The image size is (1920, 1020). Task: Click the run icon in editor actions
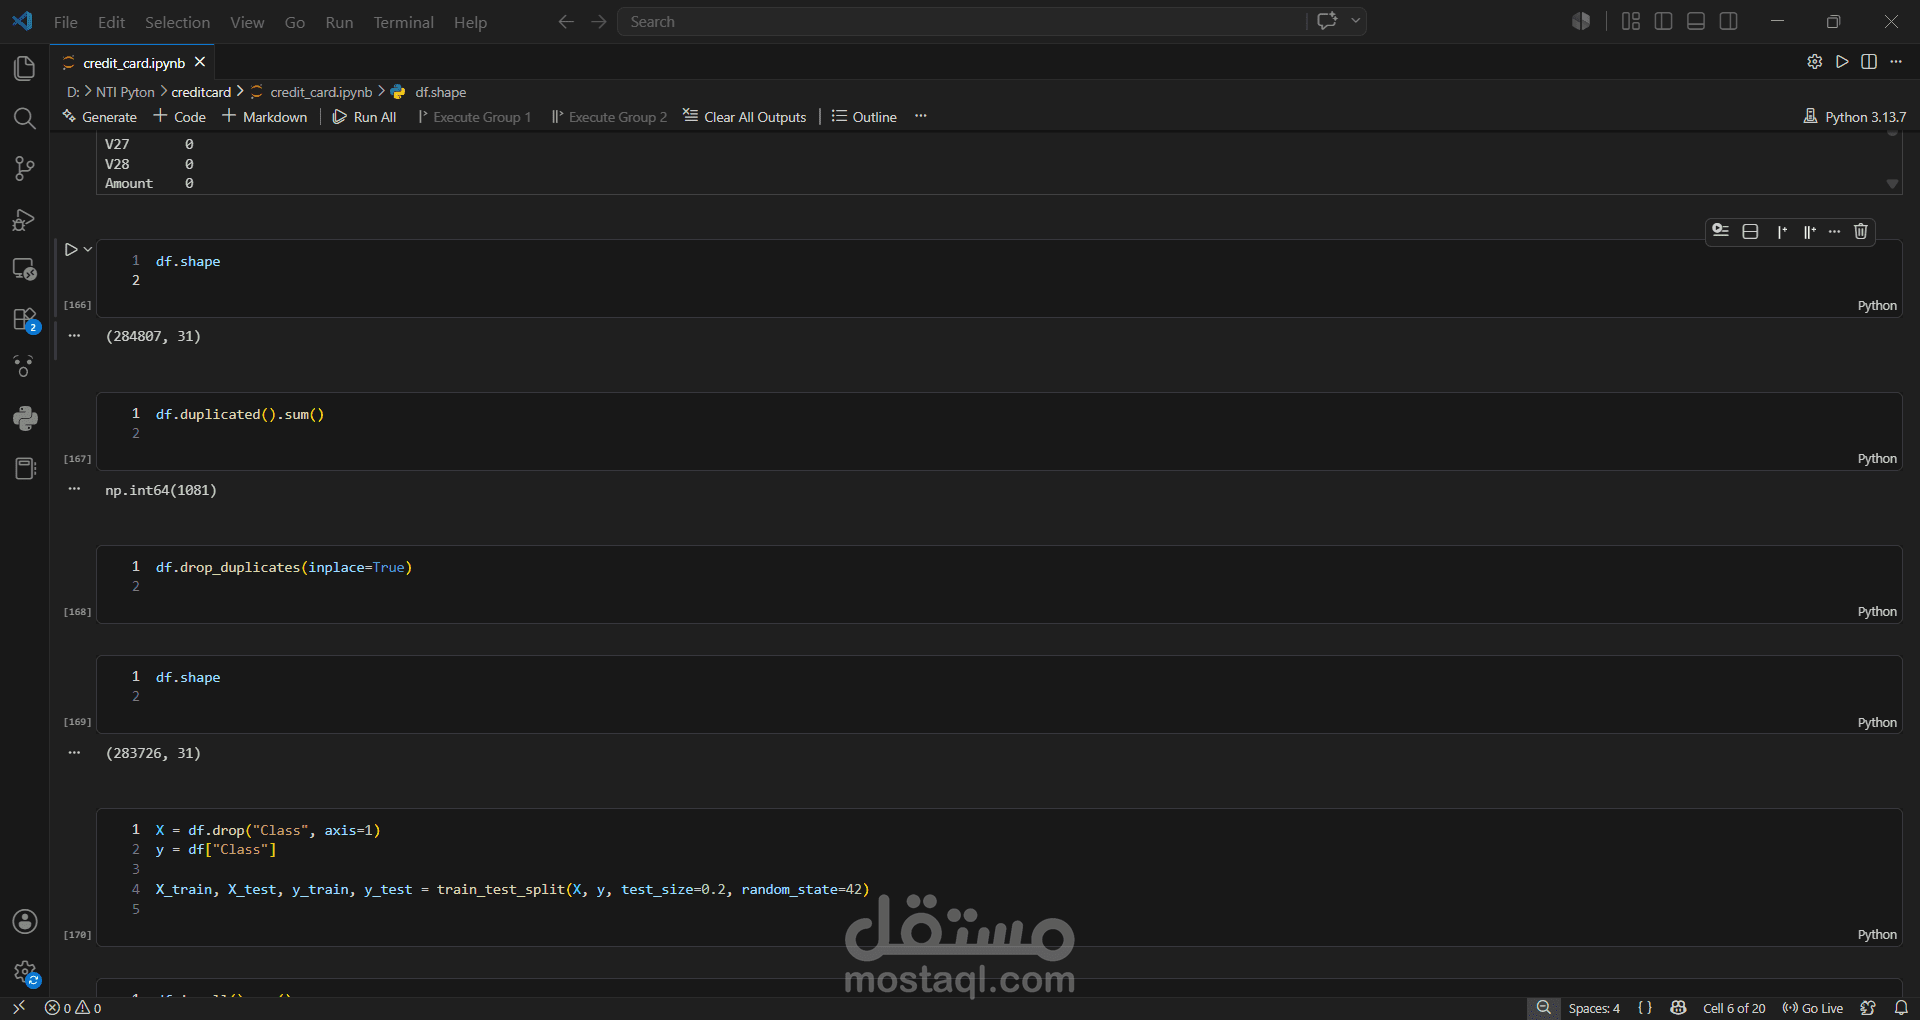[1842, 62]
